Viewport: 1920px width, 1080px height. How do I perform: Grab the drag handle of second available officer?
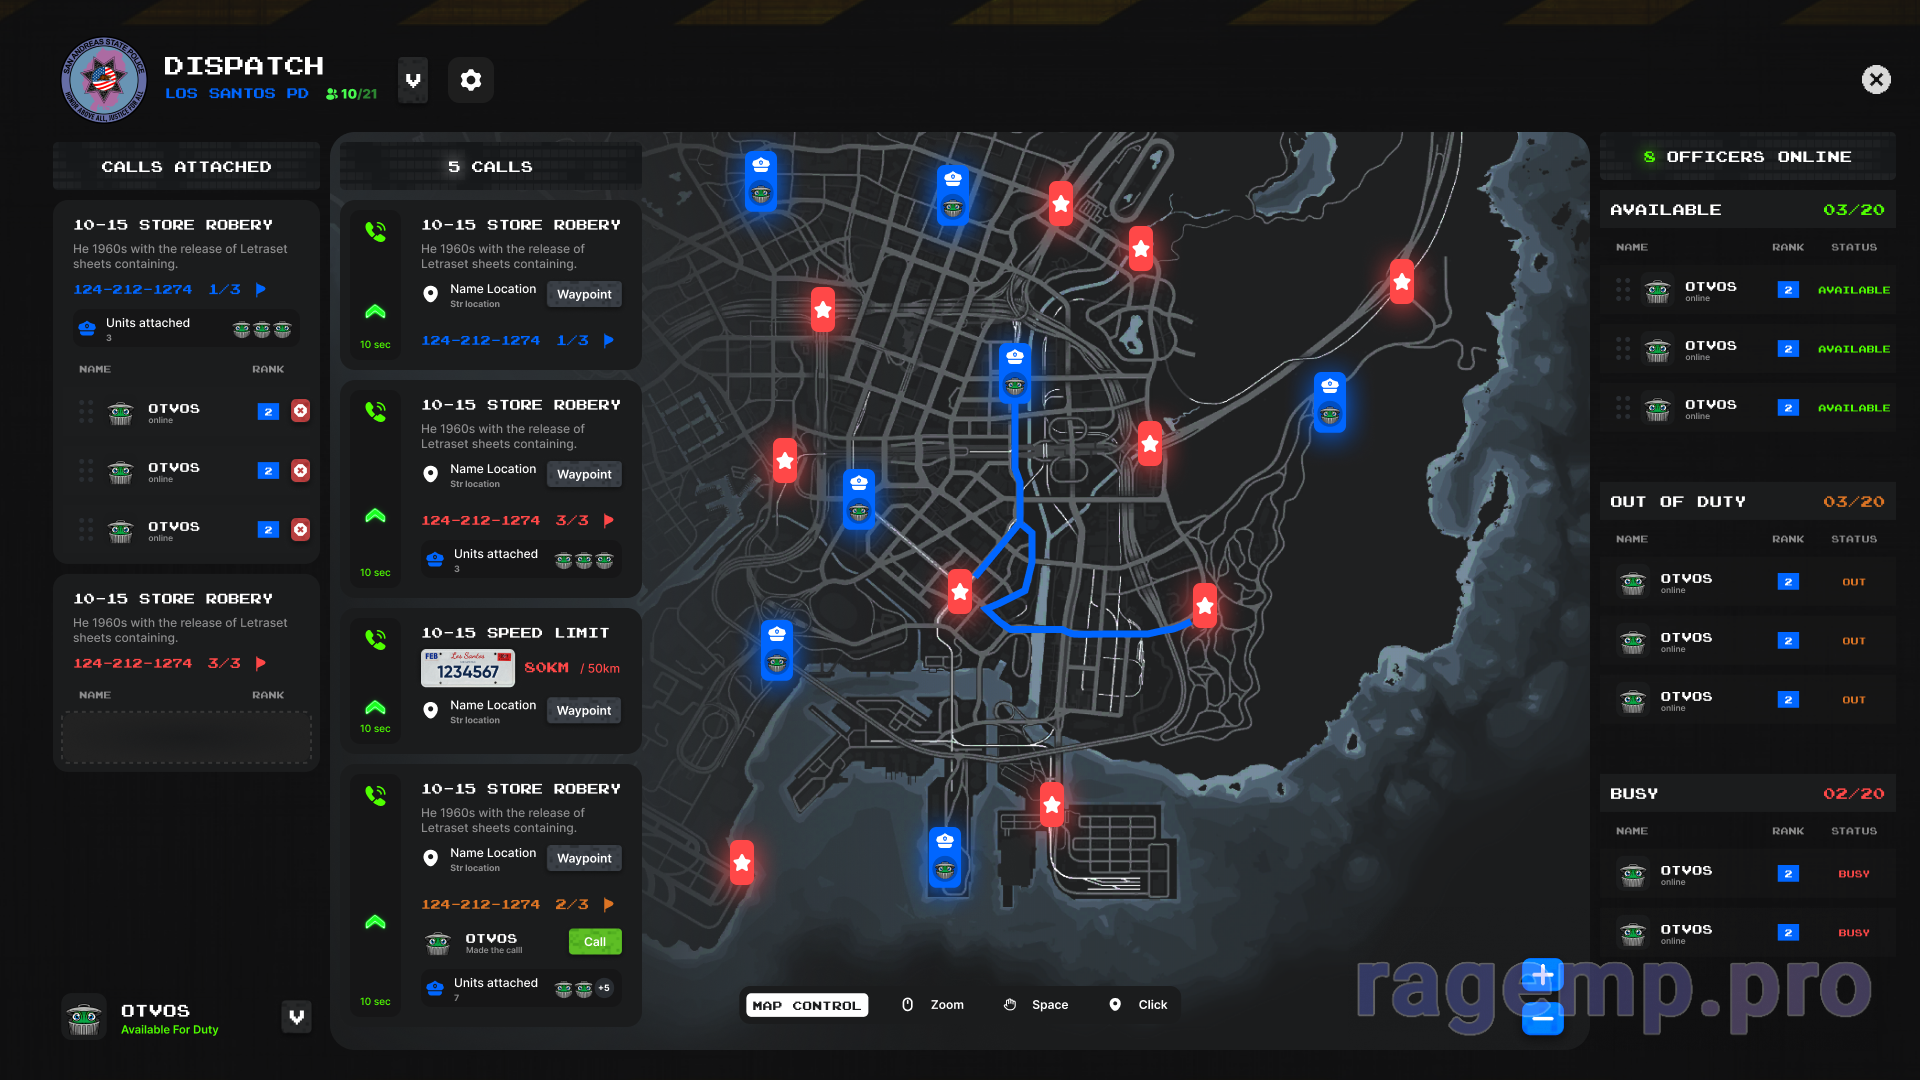tap(1623, 349)
